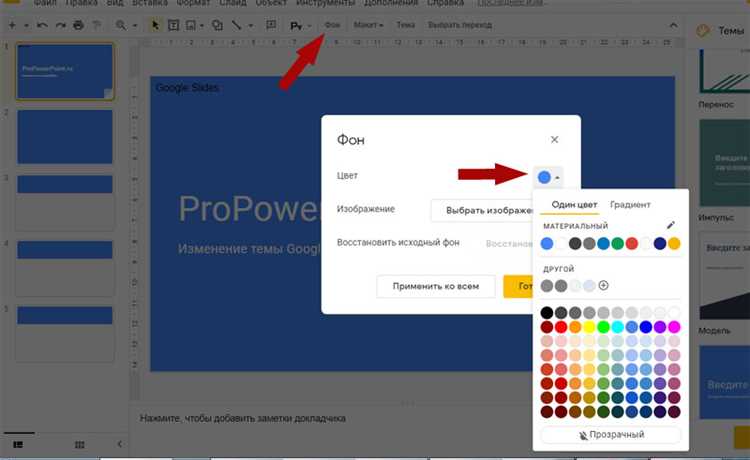
Task: Undo the last action
Action: point(42,25)
